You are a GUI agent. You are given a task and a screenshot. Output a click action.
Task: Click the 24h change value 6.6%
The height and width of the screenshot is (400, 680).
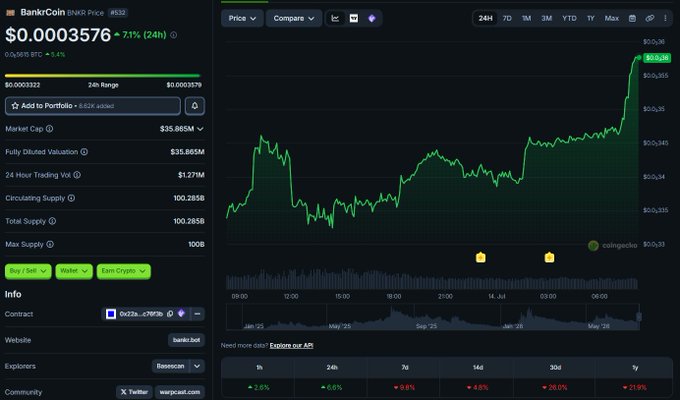[x=331, y=387]
